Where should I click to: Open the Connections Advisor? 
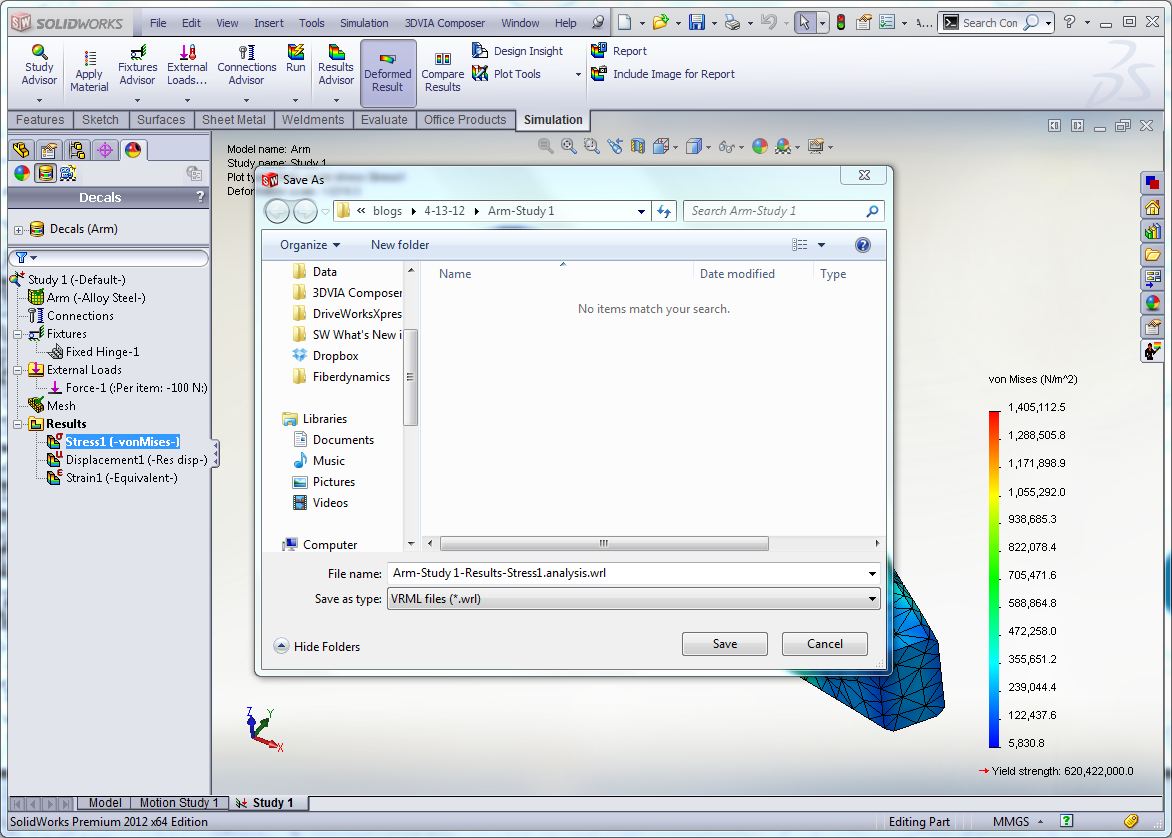(x=247, y=64)
